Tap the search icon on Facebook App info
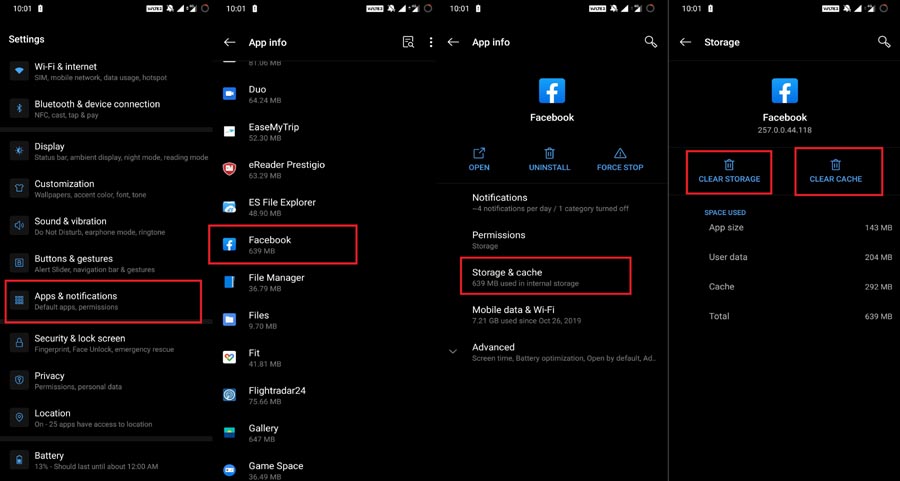 point(650,42)
